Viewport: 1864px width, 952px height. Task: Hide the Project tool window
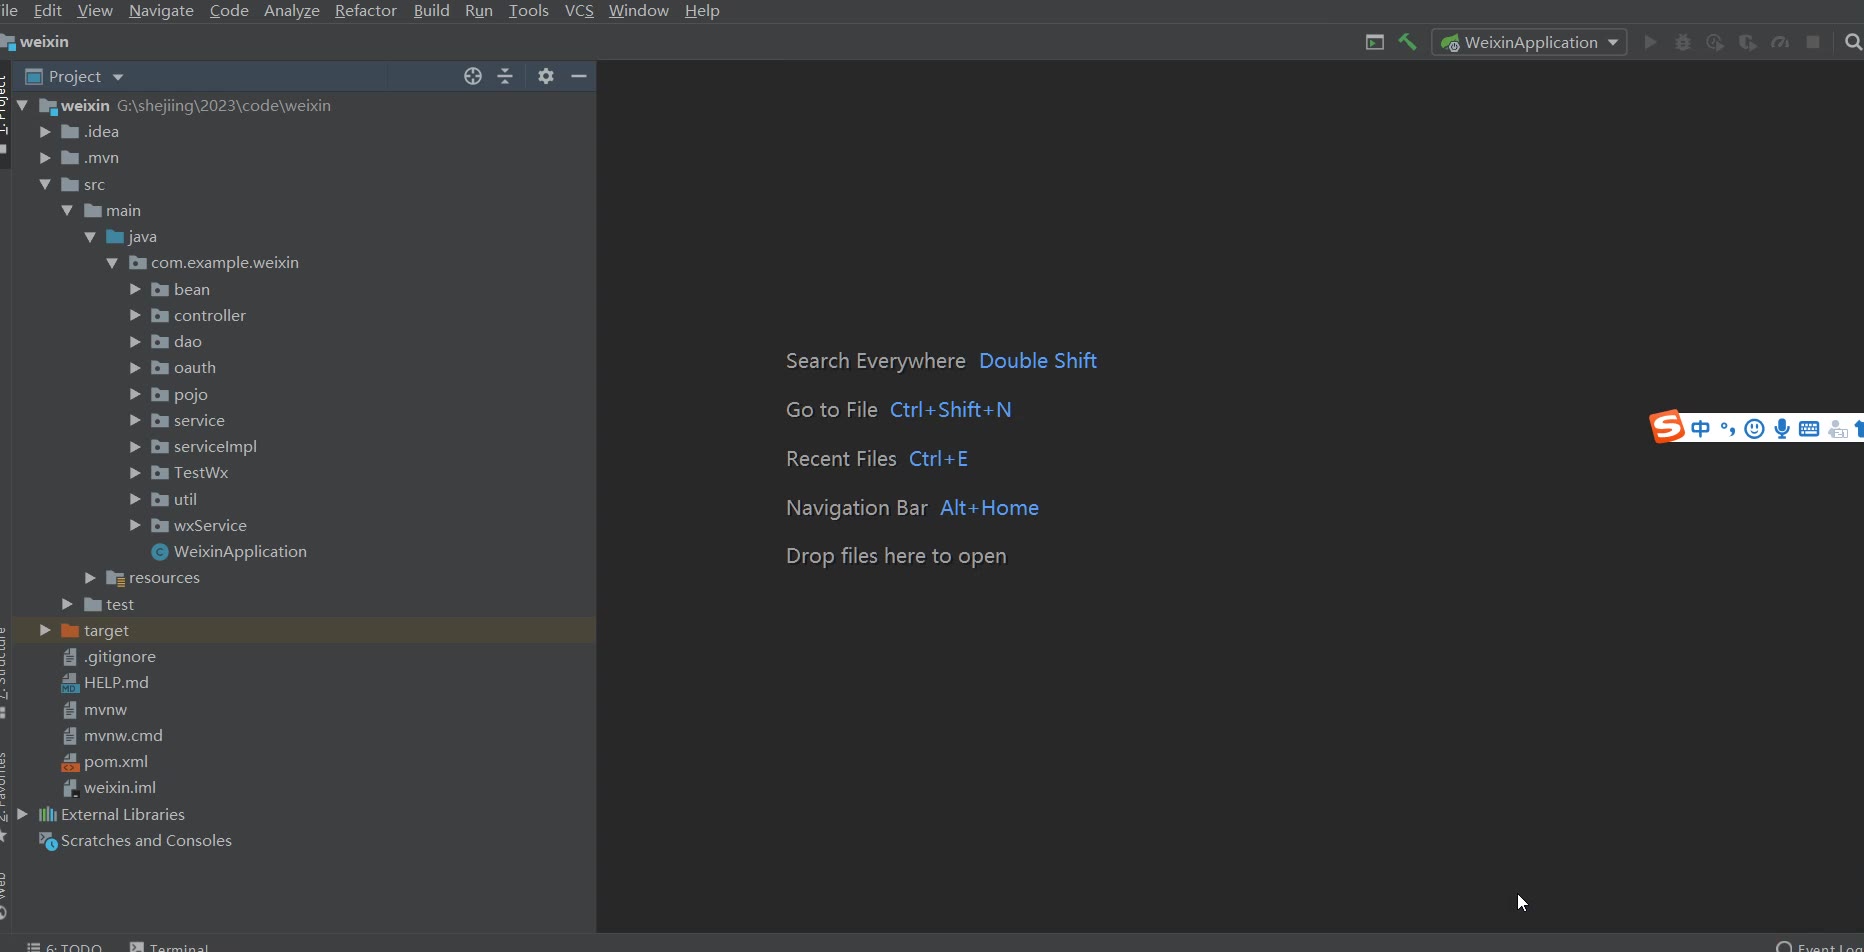point(578,76)
